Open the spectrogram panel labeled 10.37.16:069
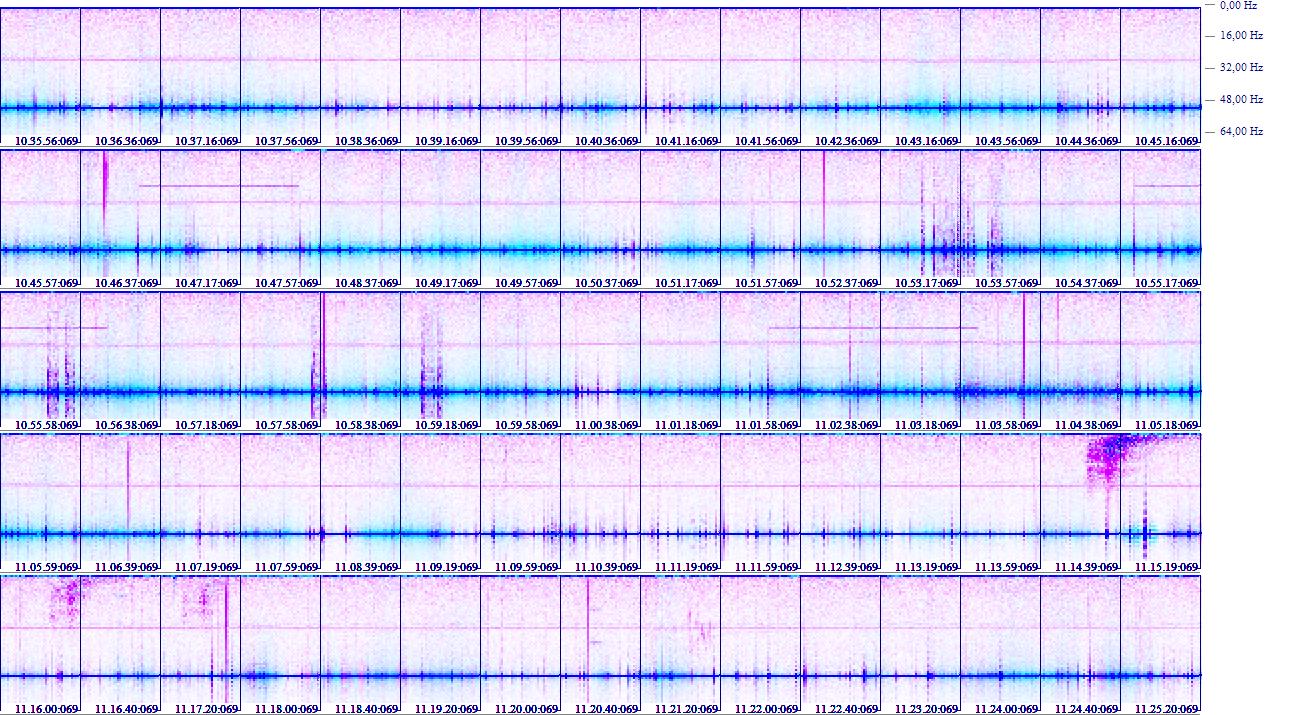The image size is (1303, 715). pyautogui.click(x=200, y=77)
